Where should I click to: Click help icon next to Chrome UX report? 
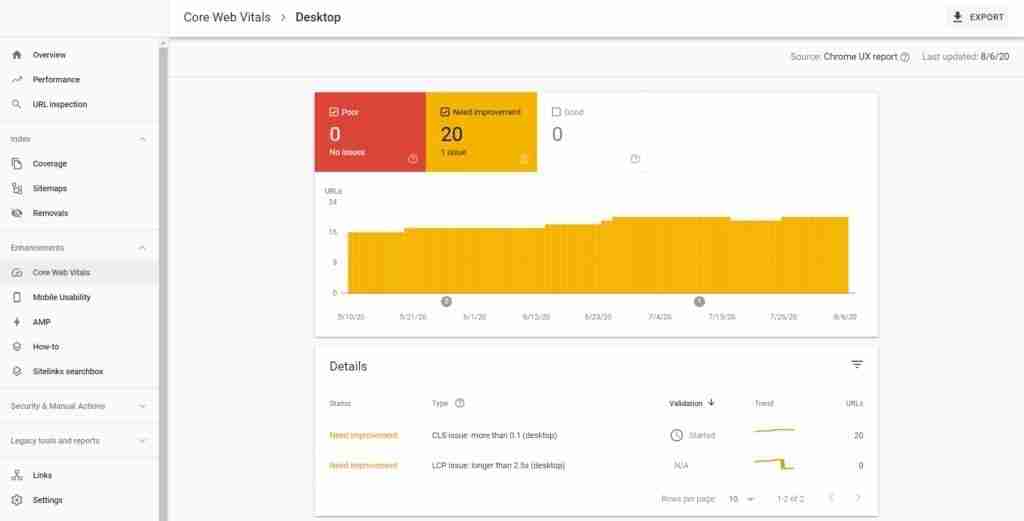pyautogui.click(x=904, y=57)
